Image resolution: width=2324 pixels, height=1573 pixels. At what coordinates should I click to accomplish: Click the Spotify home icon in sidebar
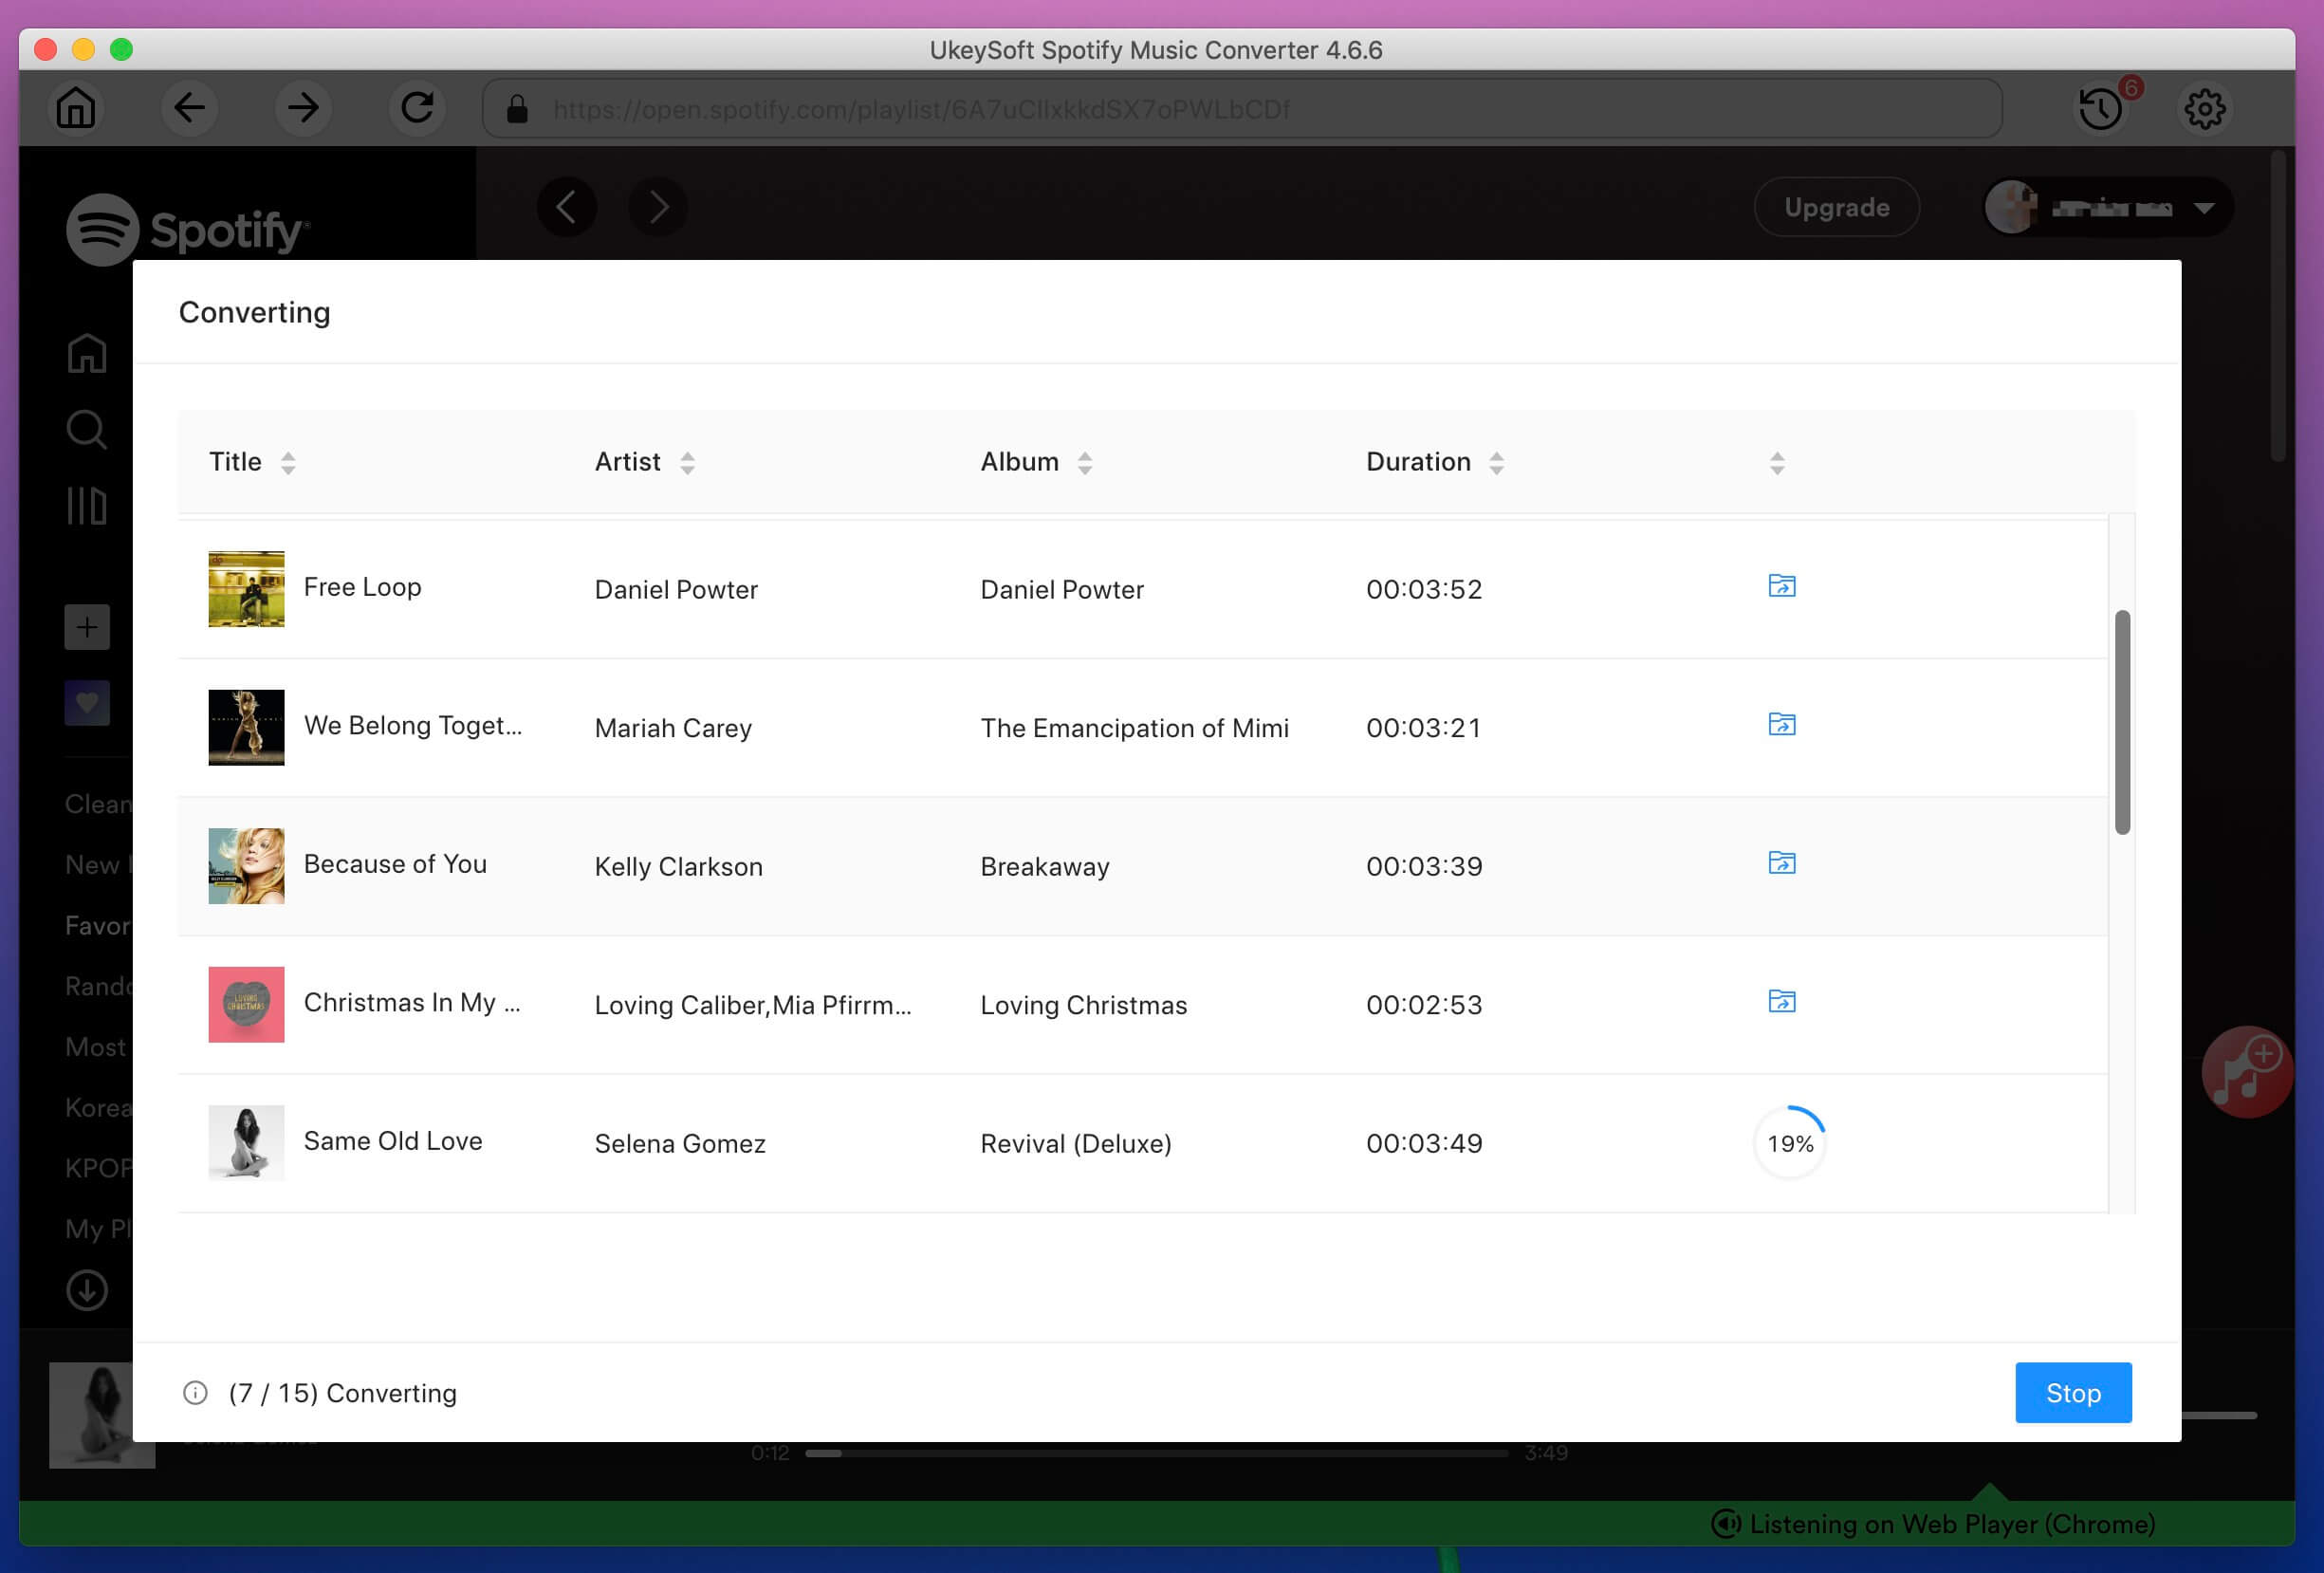coord(86,351)
